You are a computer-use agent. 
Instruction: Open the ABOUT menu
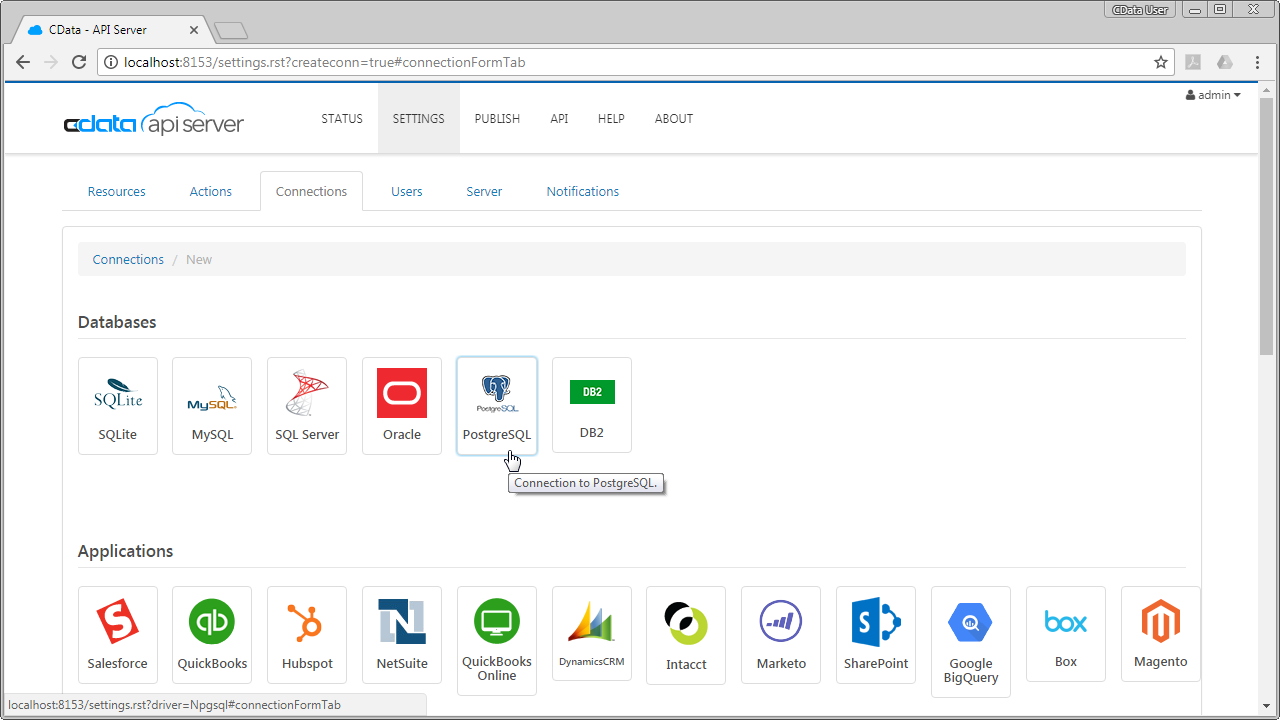click(674, 118)
